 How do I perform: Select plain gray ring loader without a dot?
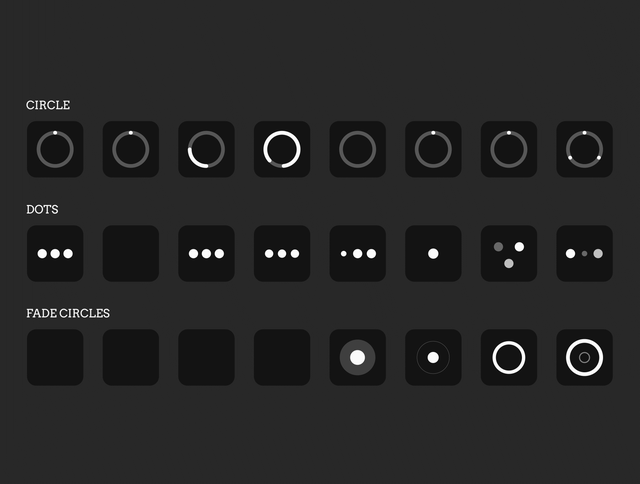[358, 149]
